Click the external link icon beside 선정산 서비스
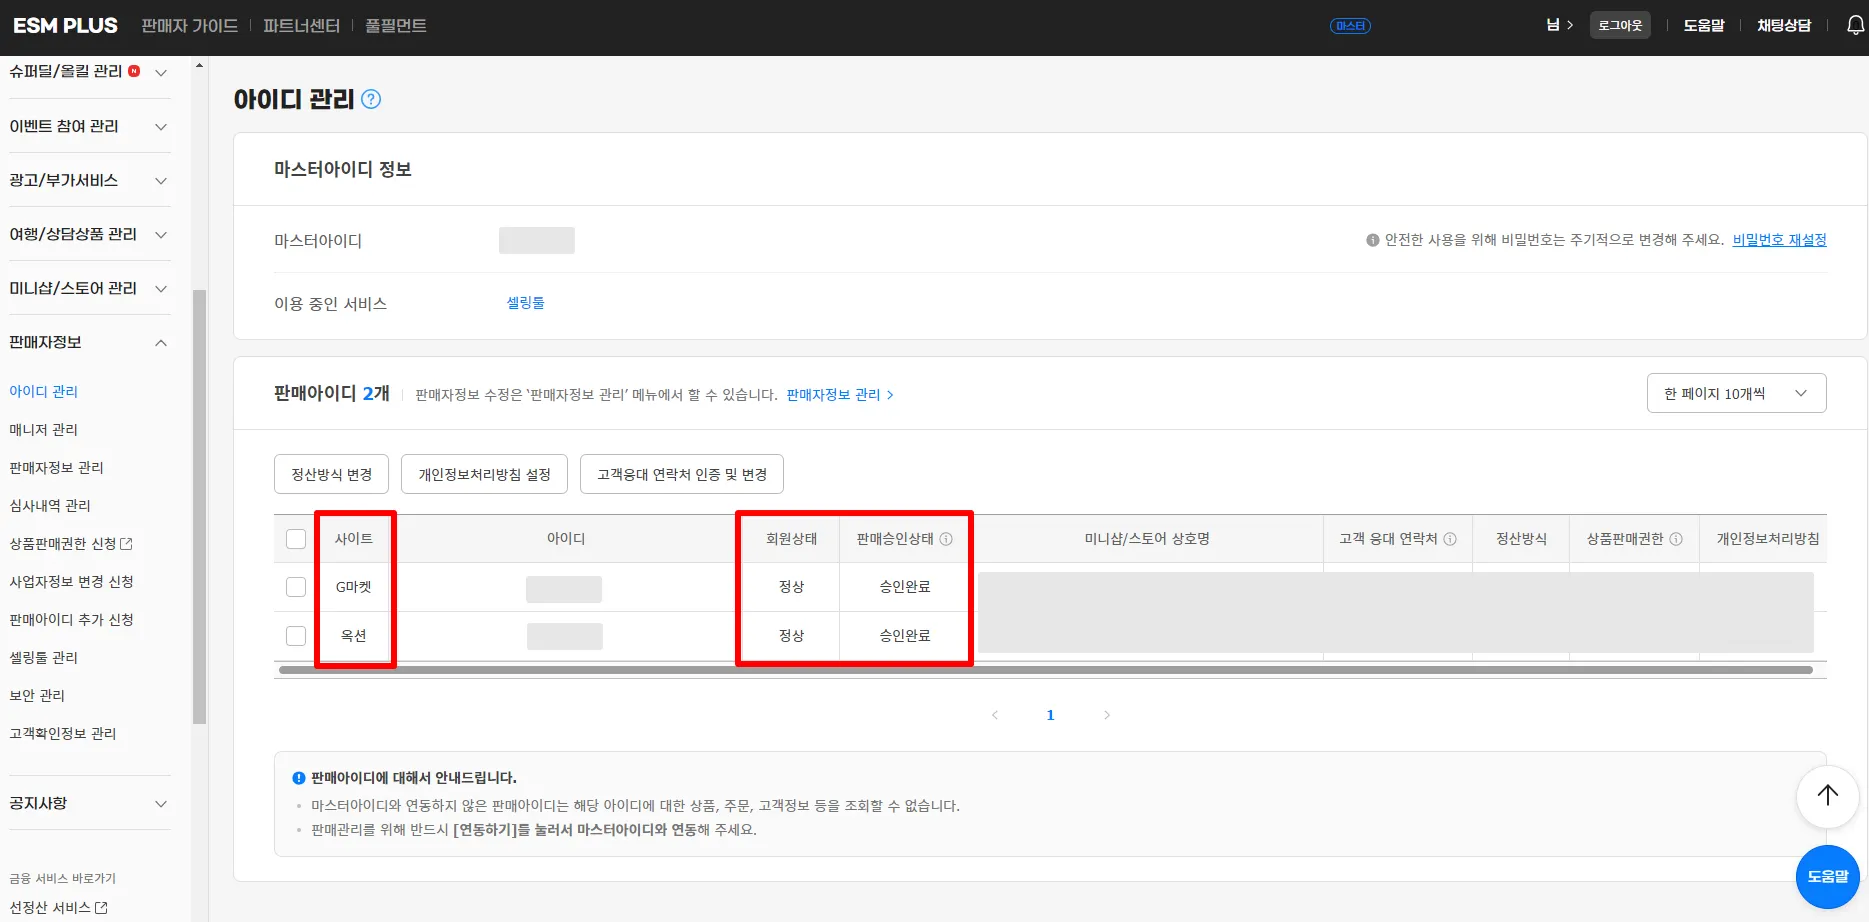 [101, 908]
